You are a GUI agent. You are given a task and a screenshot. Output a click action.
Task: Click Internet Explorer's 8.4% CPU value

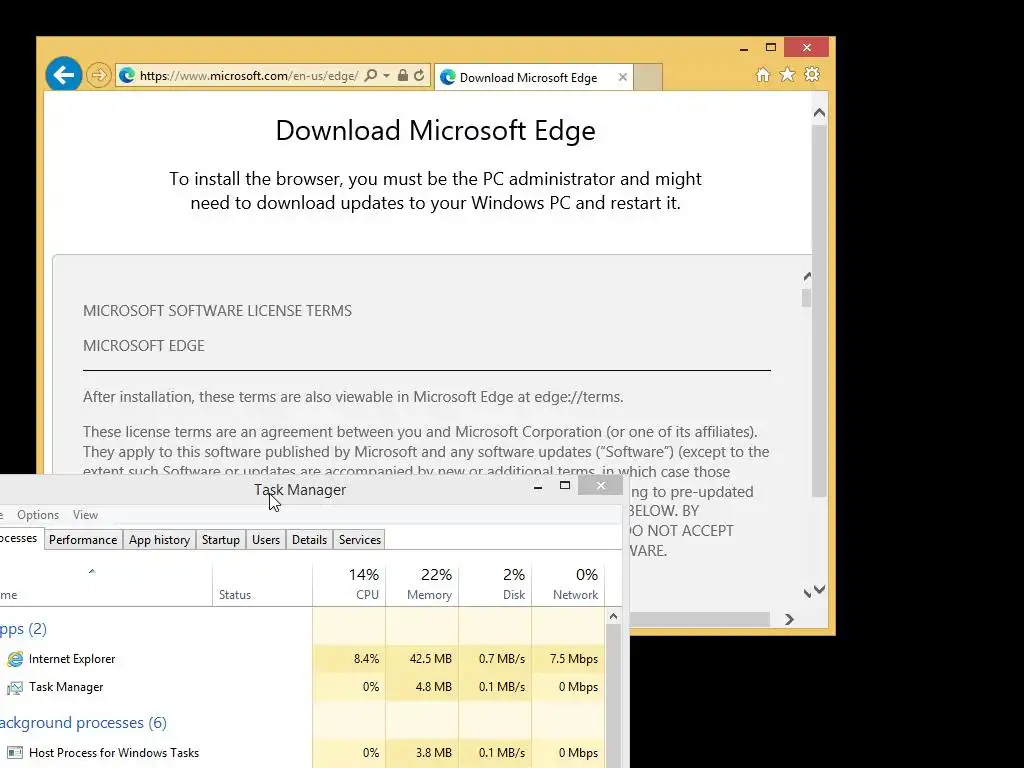click(366, 659)
